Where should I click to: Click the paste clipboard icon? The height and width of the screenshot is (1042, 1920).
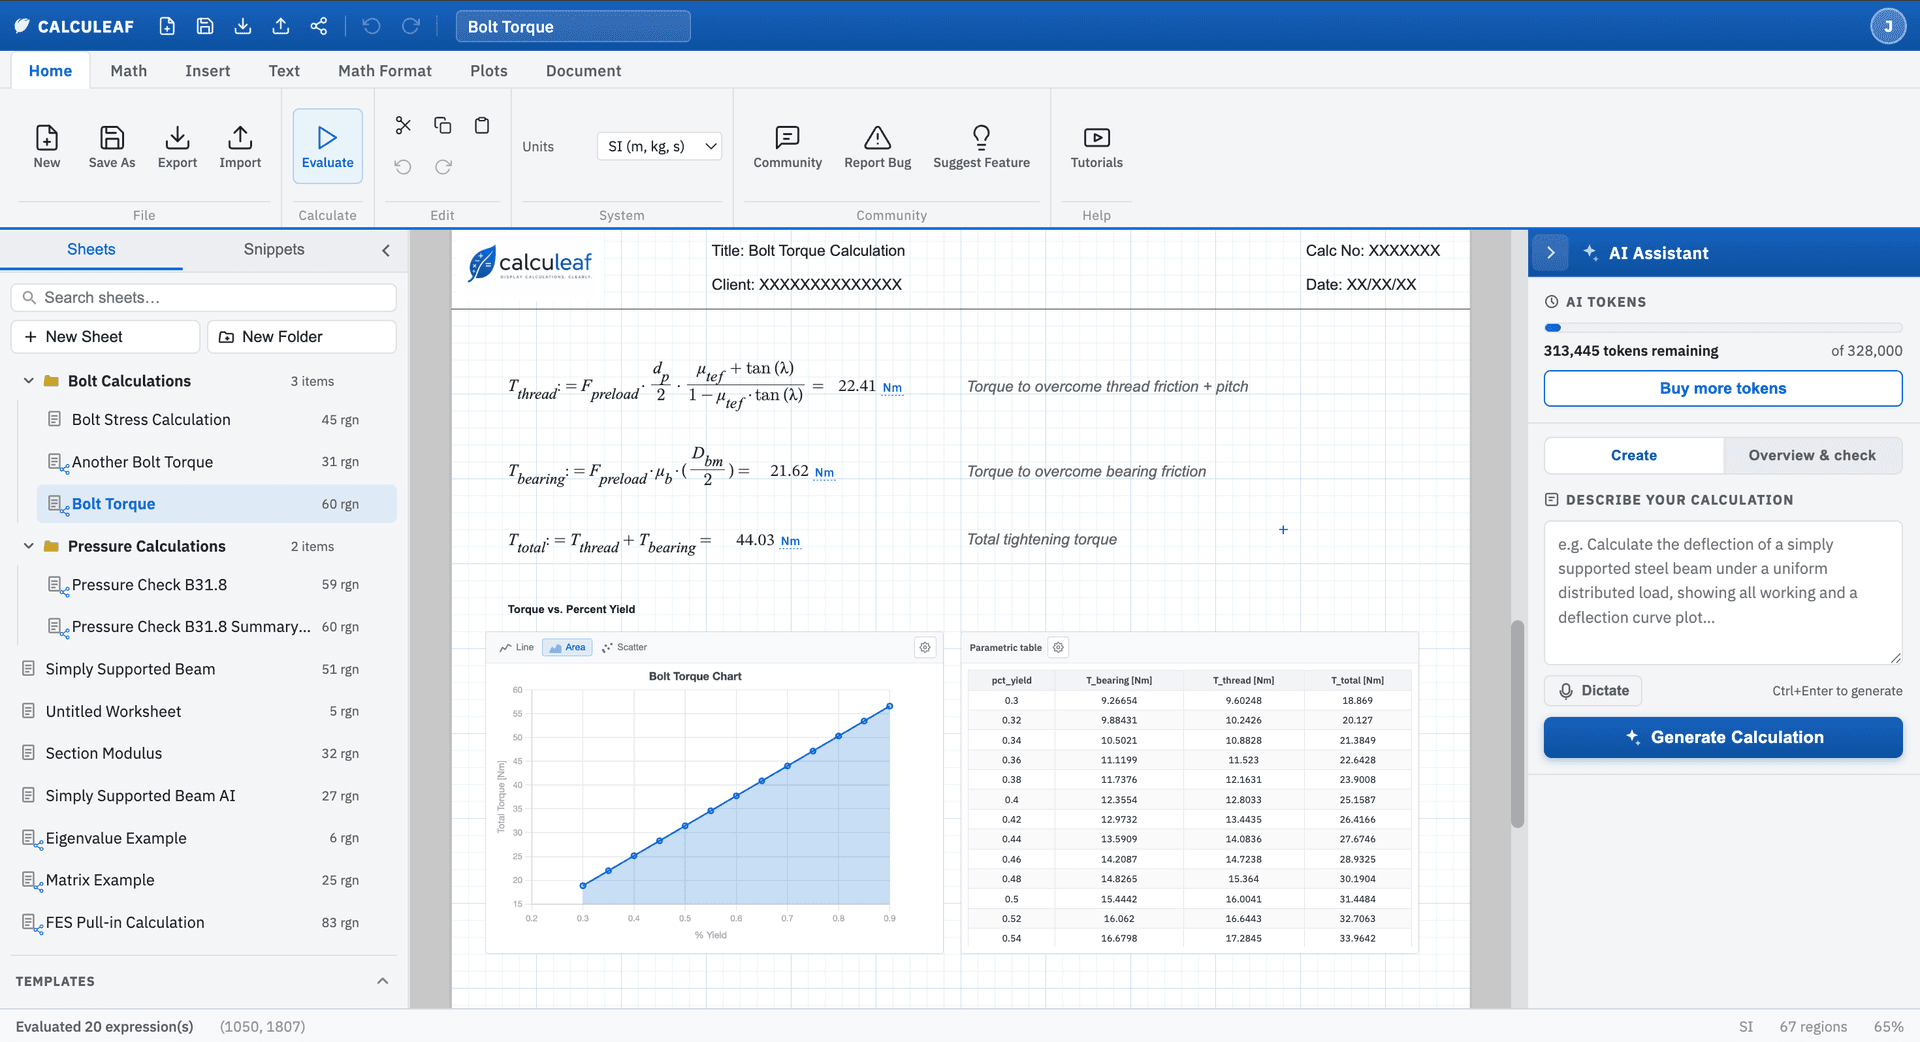click(x=482, y=125)
